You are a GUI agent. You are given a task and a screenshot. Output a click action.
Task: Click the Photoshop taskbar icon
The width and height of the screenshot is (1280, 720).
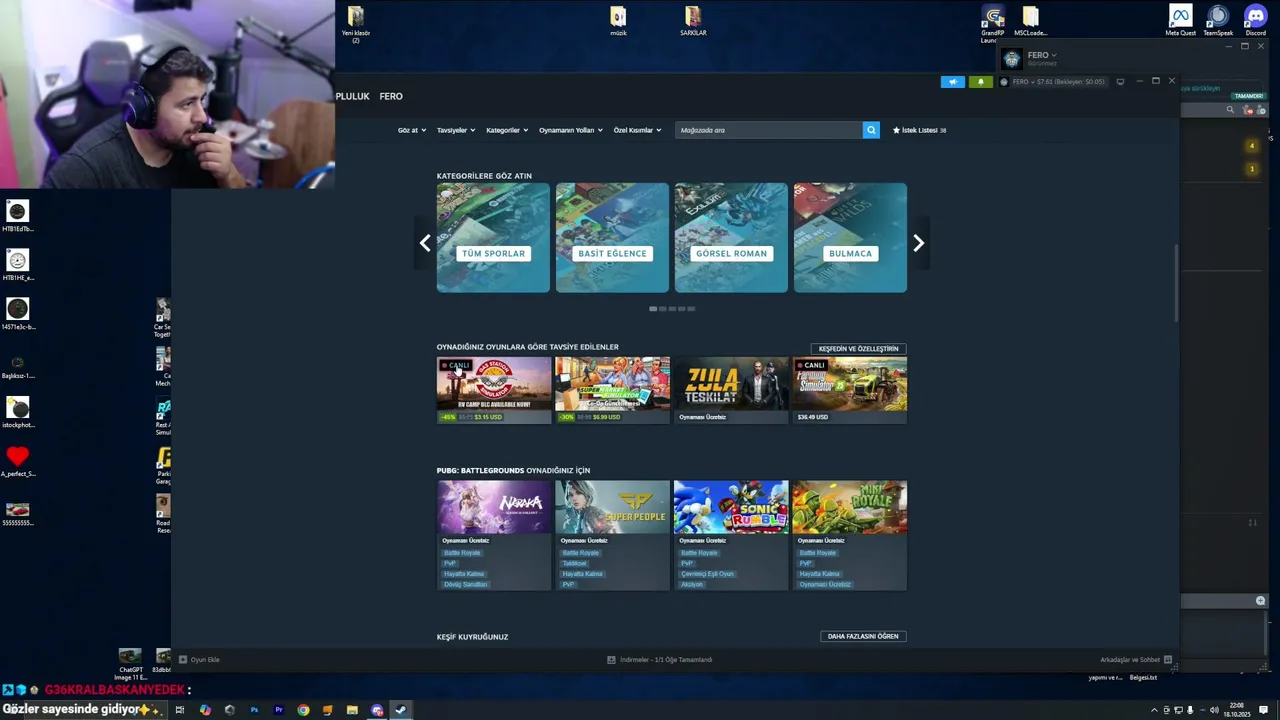(254, 710)
